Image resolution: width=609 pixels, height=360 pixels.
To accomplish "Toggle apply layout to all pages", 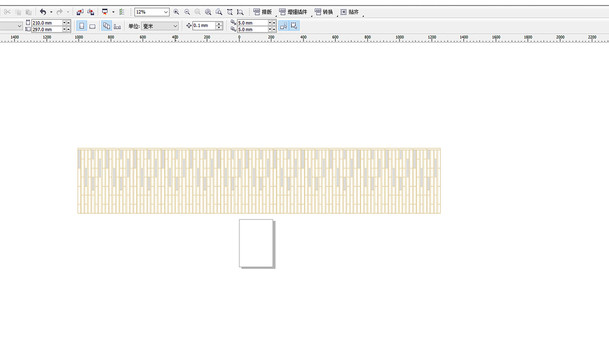I will [106, 26].
